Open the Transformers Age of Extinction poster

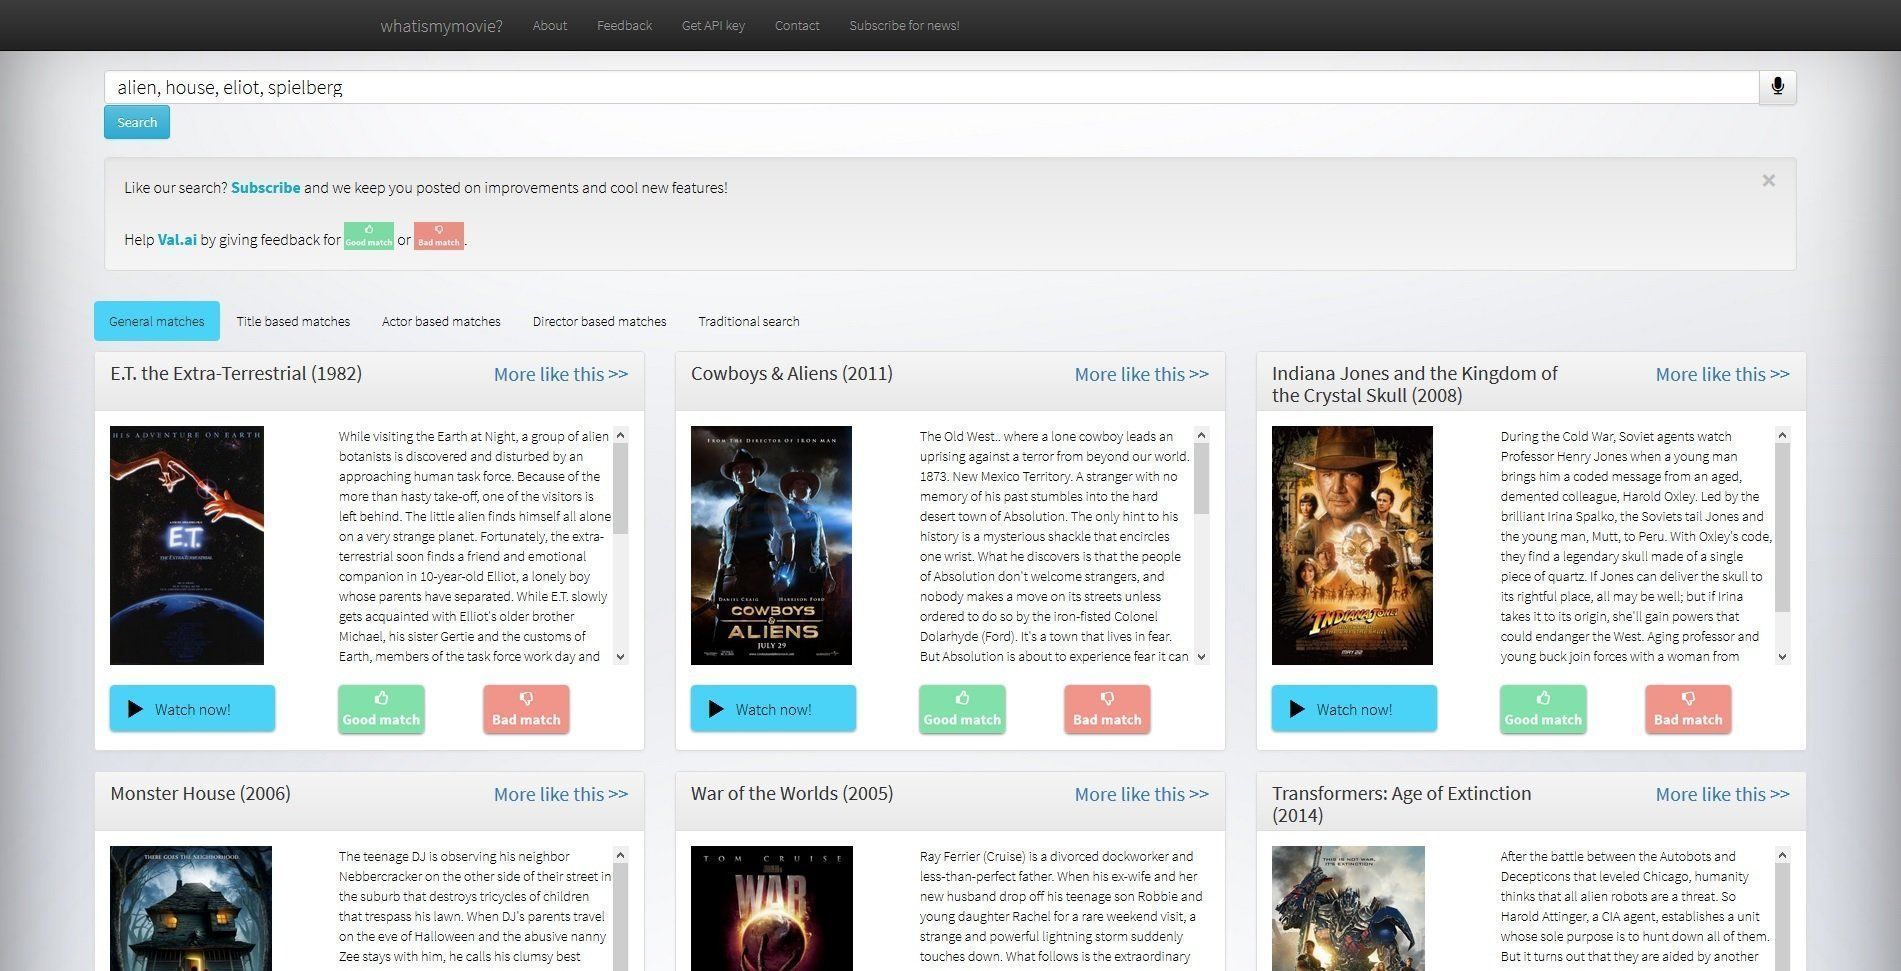pyautogui.click(x=1348, y=908)
